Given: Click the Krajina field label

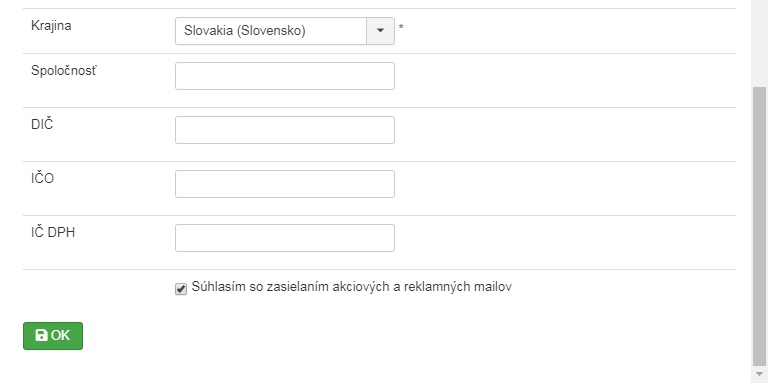Looking at the screenshot, I should pyautogui.click(x=51, y=26).
